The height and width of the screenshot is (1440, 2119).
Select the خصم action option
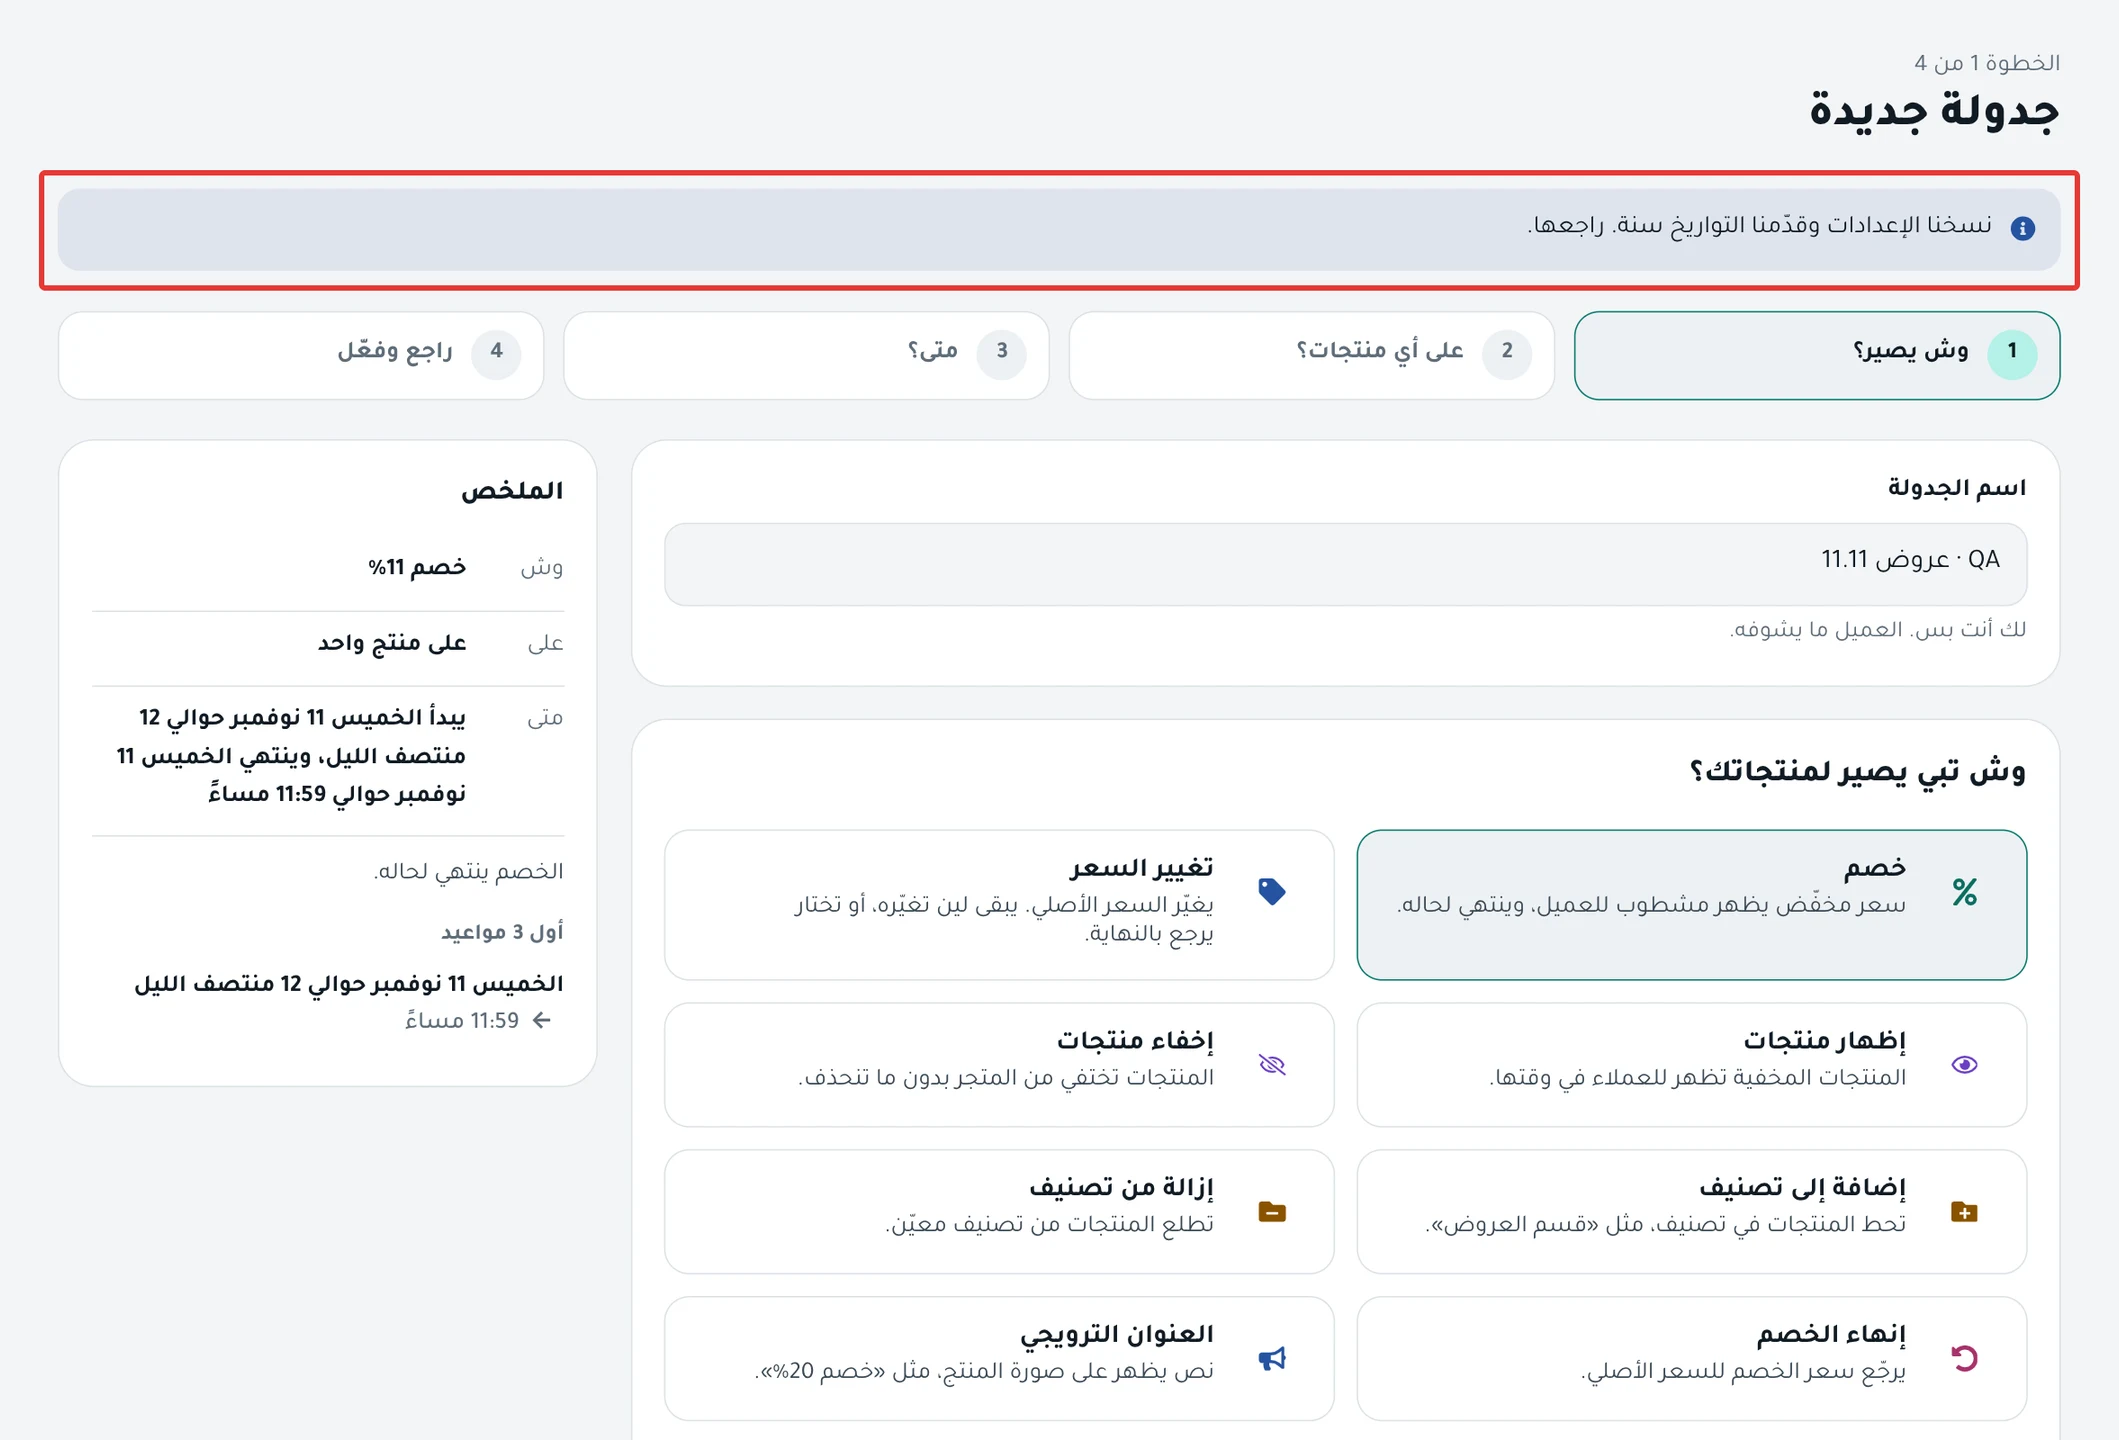click(1691, 904)
